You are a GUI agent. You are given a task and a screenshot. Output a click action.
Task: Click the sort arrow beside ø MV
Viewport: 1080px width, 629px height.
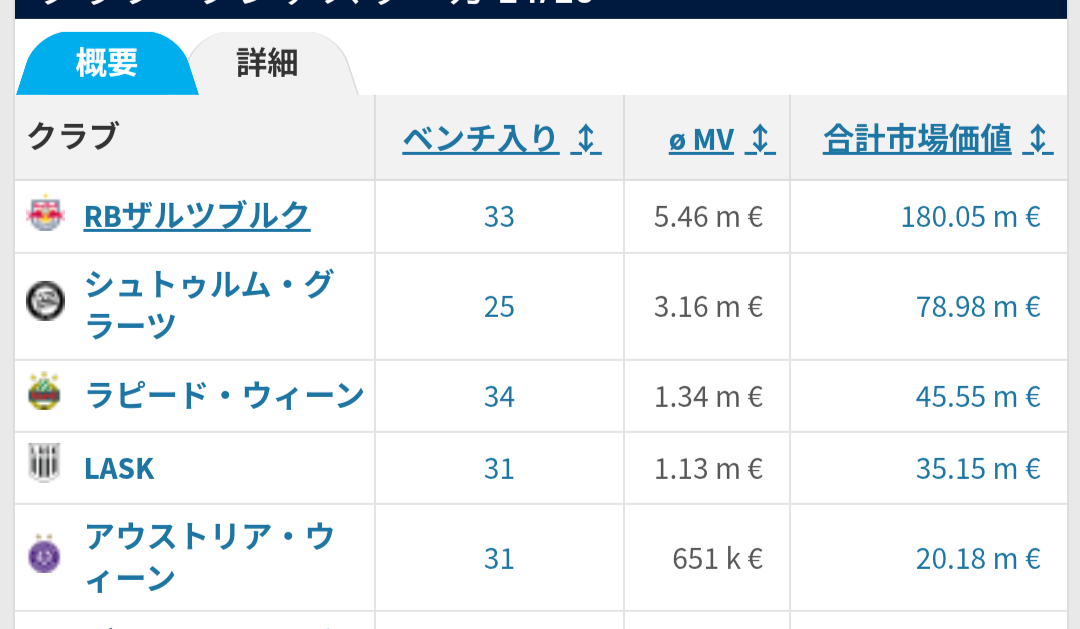tap(760, 139)
